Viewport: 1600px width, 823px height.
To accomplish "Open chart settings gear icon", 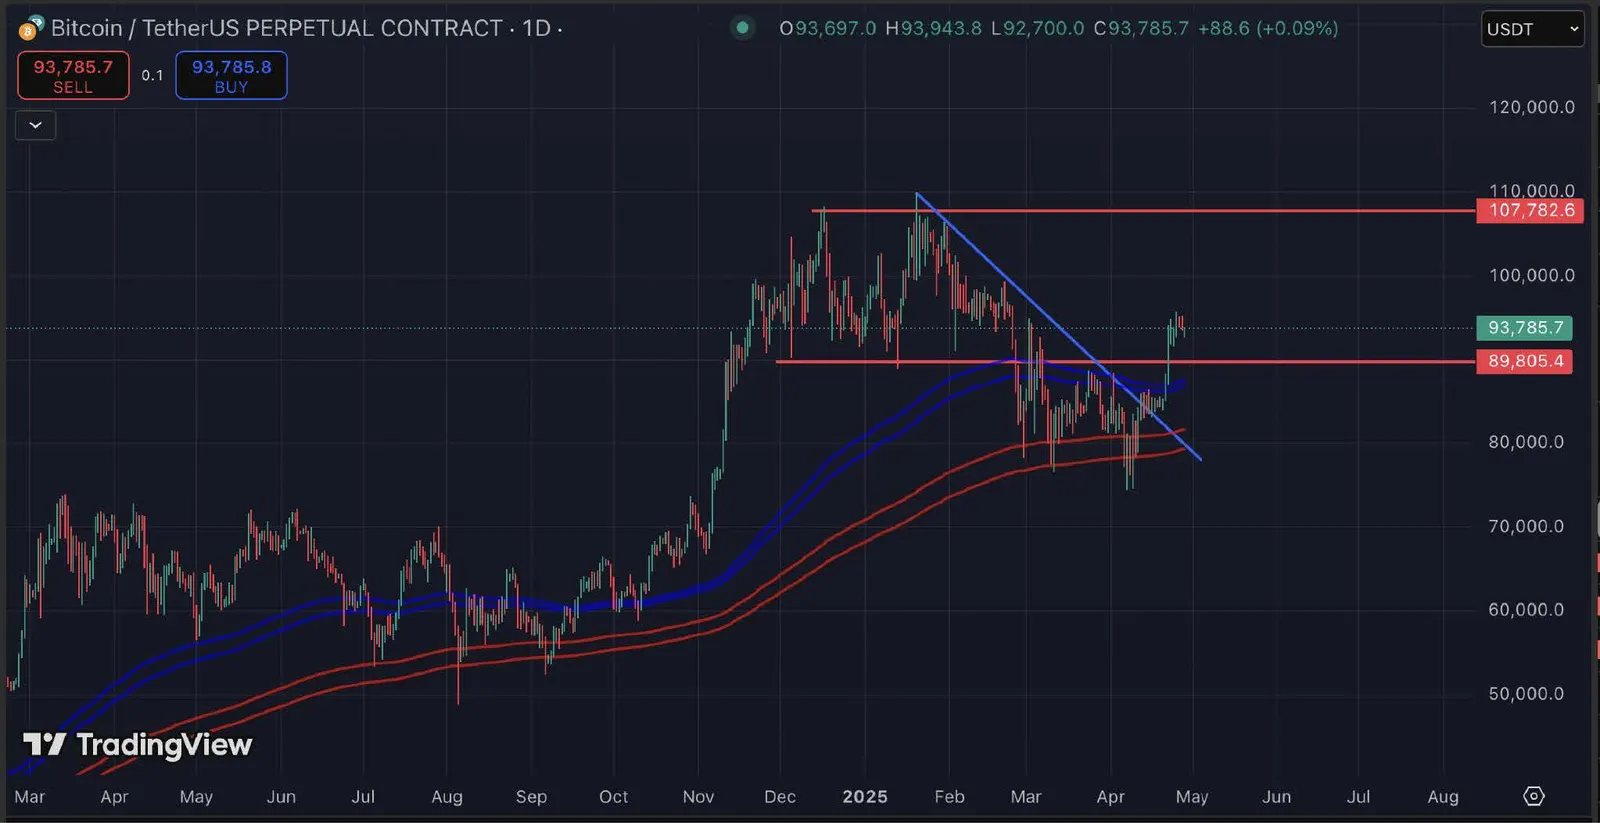I will [x=1534, y=796].
